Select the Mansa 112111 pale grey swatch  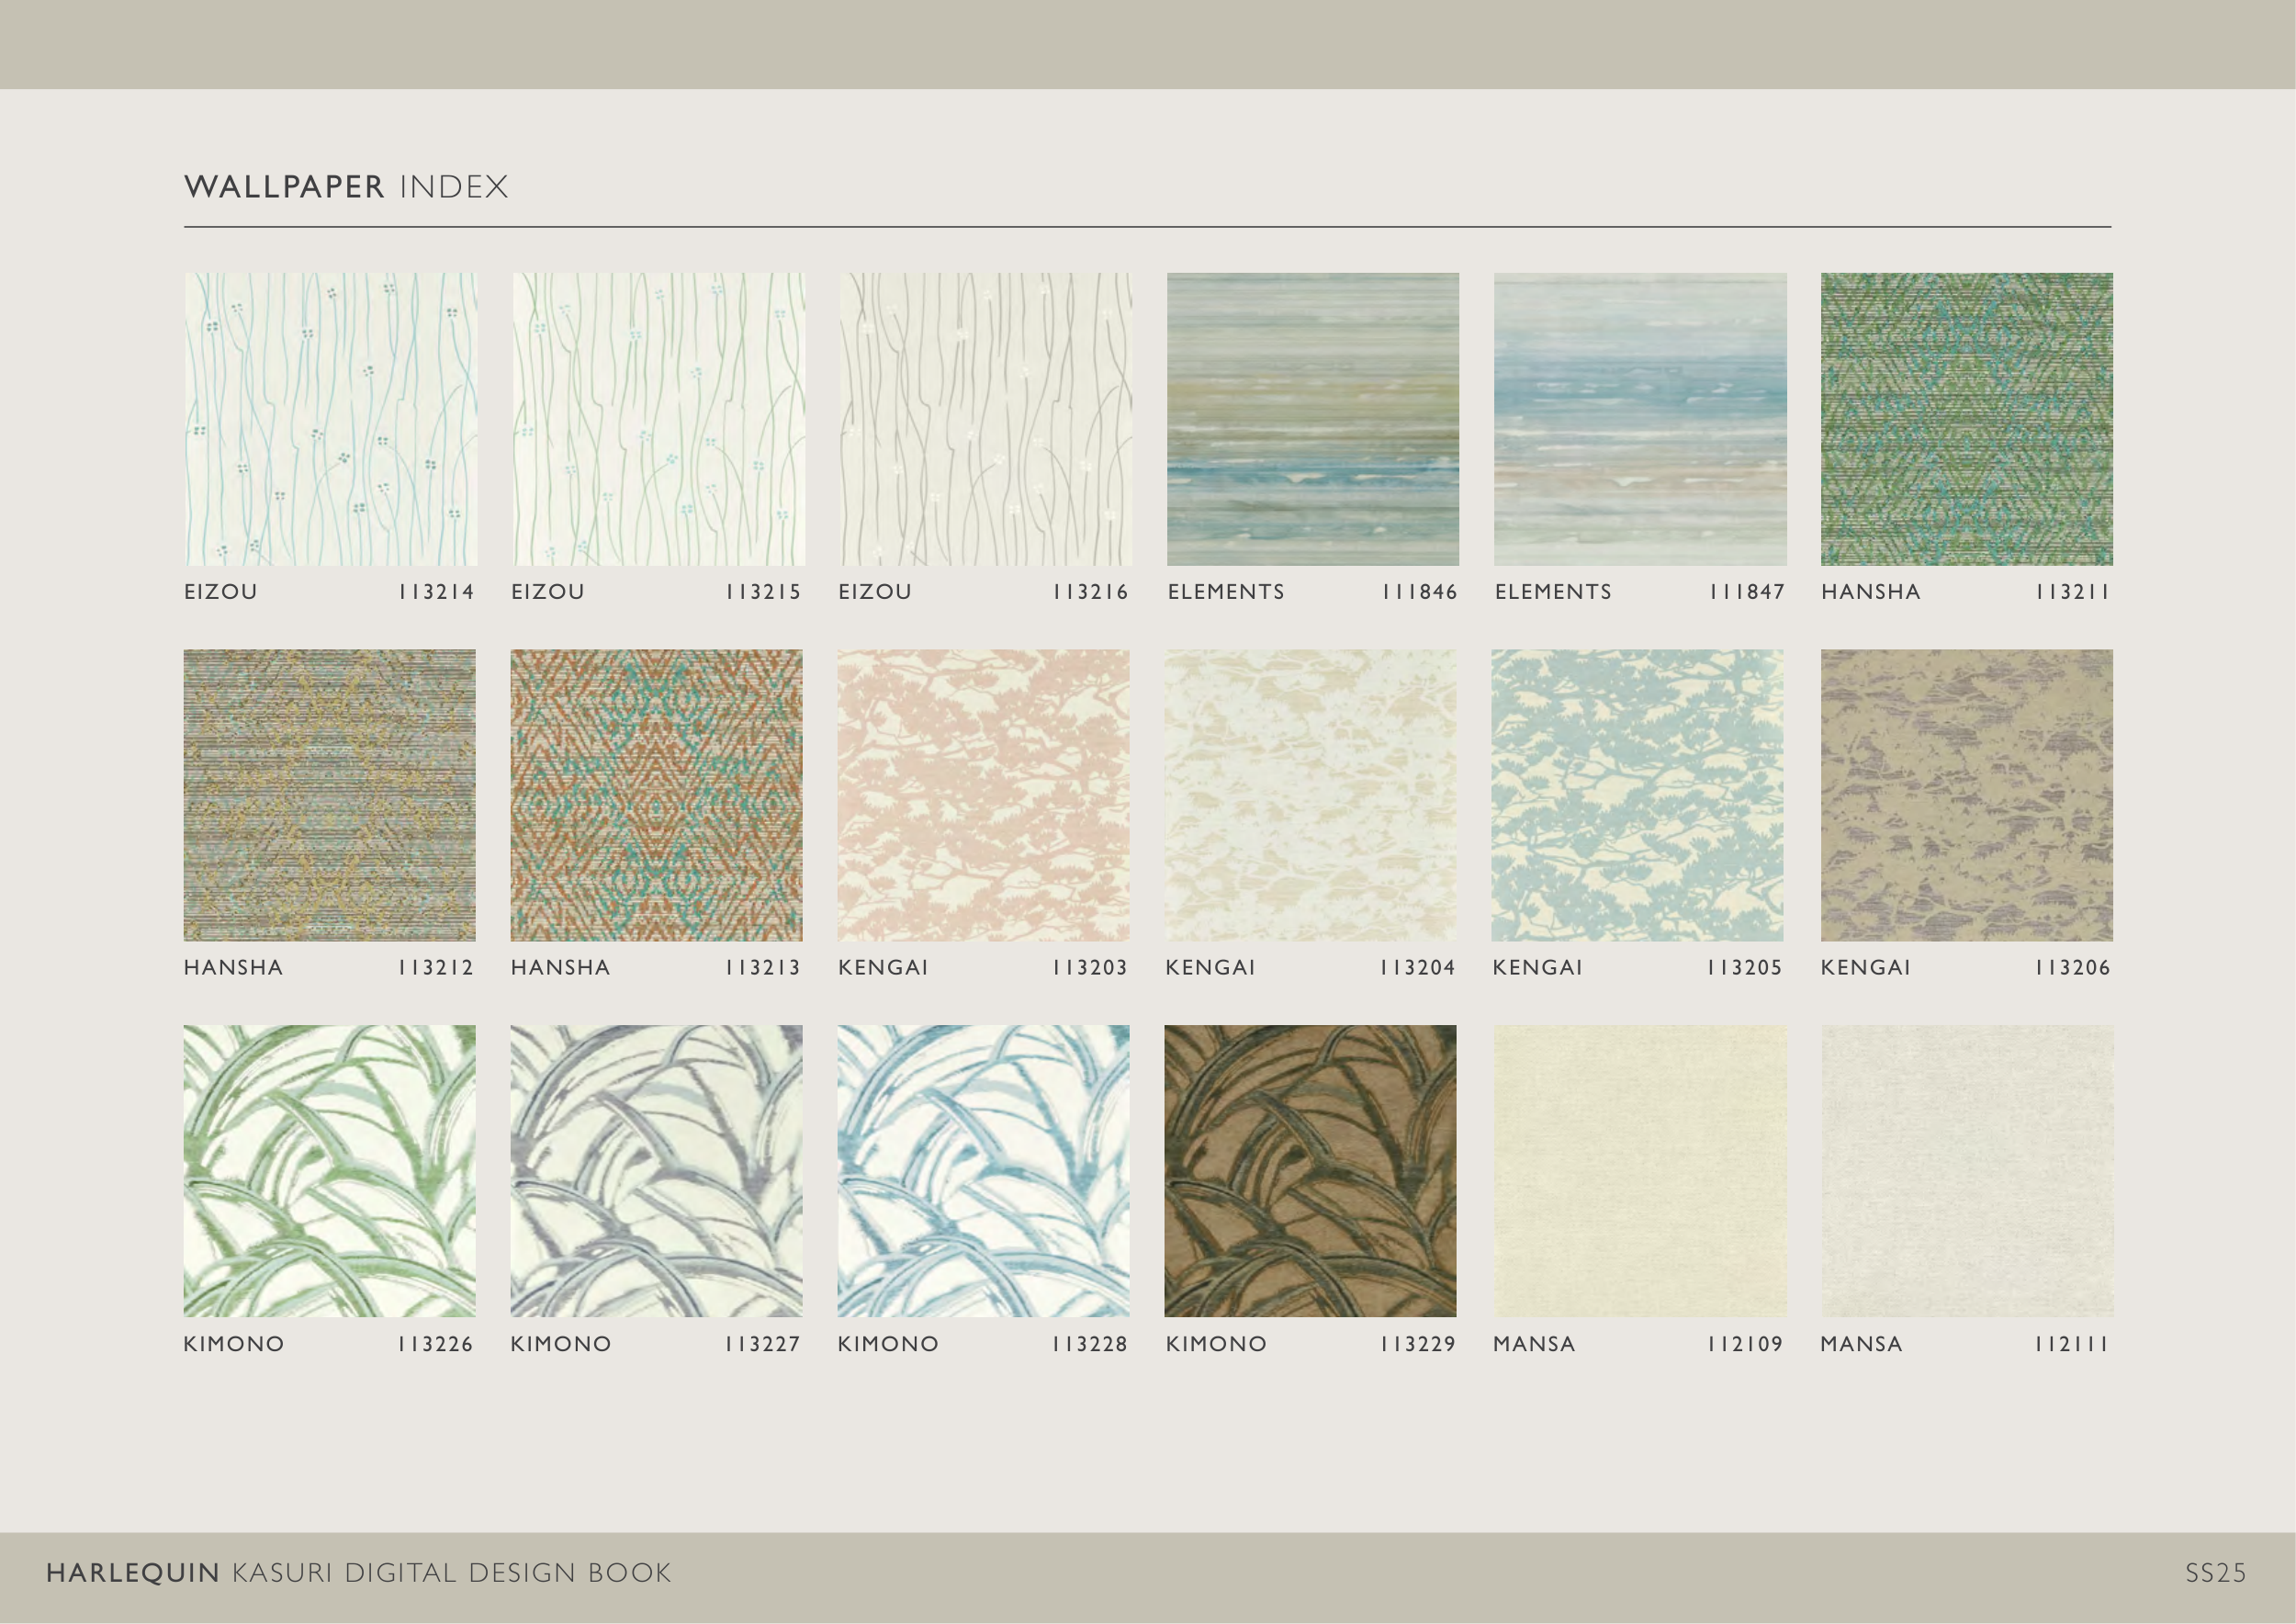pyautogui.click(x=1966, y=1171)
